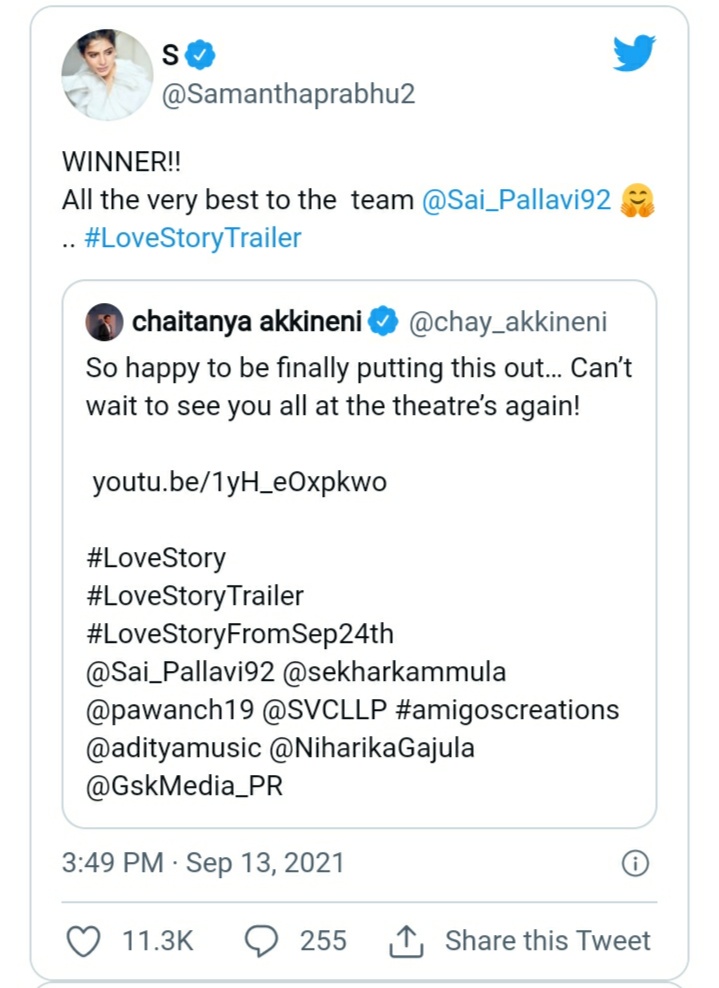The height and width of the screenshot is (988, 719).
Task: Open S's profile picture
Action: click(106, 72)
